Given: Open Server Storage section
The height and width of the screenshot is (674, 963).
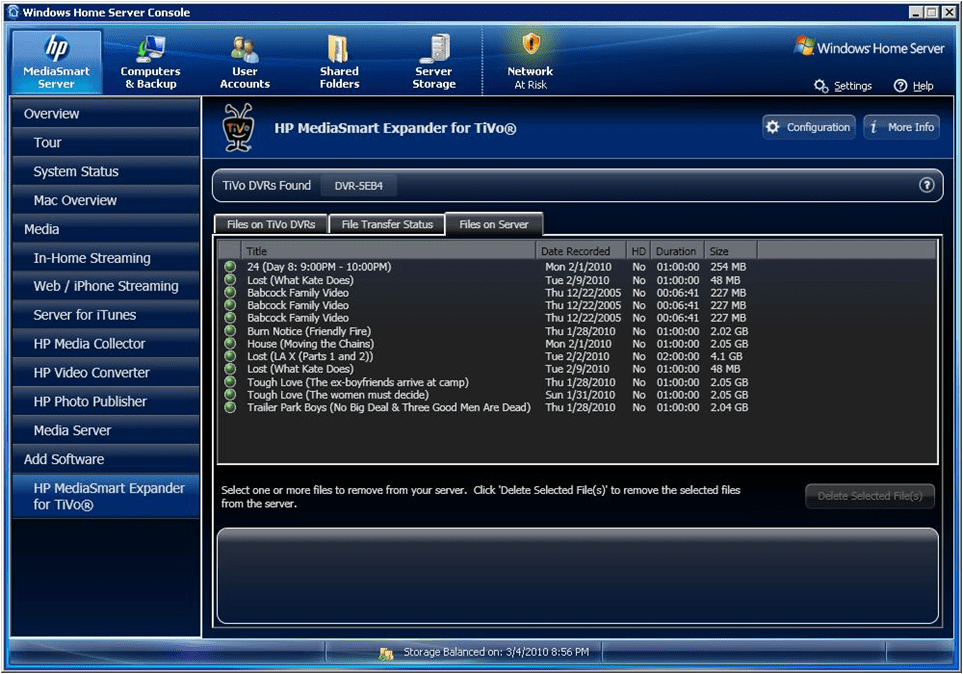Looking at the screenshot, I should pos(434,62).
